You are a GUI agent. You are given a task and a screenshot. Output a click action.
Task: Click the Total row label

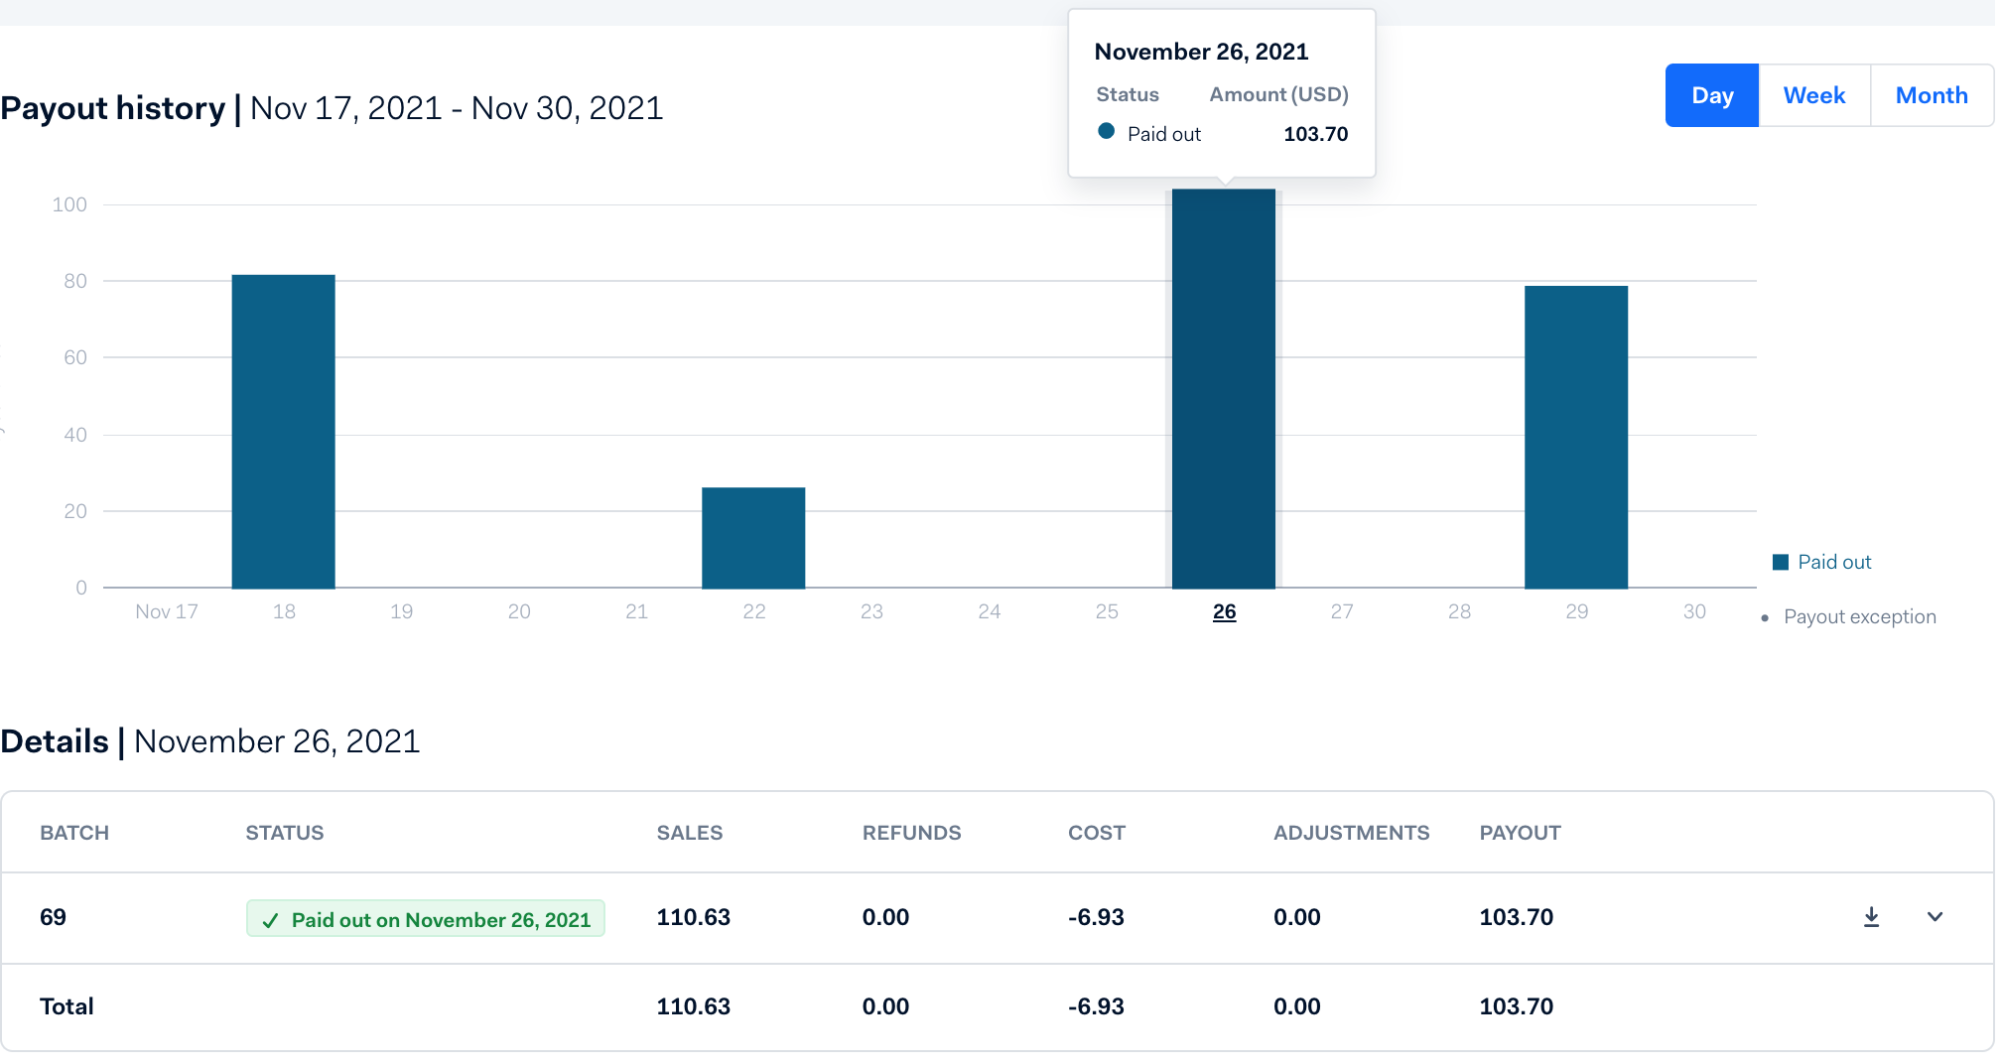pyautogui.click(x=67, y=1006)
